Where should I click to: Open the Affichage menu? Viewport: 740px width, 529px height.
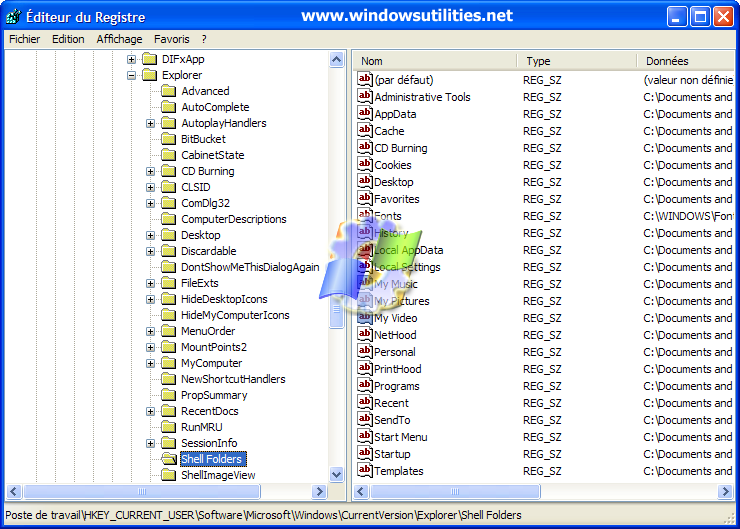point(119,39)
